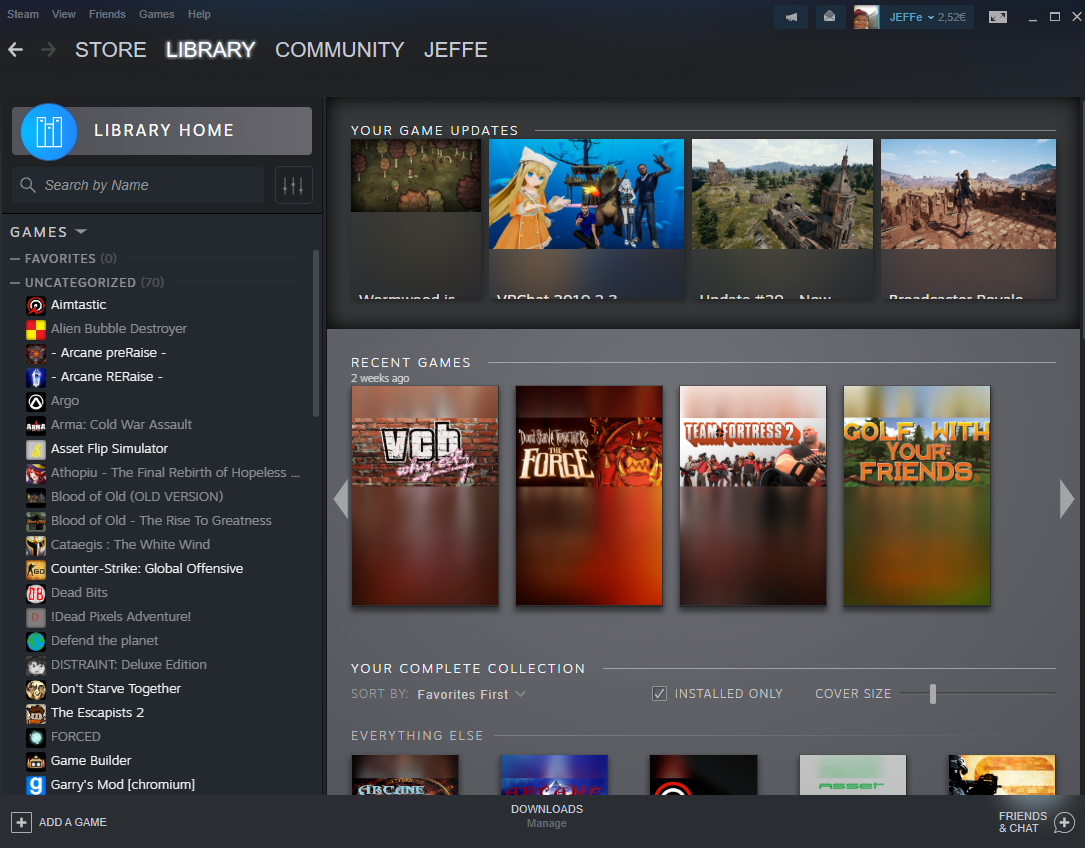The image size is (1085, 848).
Task: Click the Don't Starve Together icon
Action: point(36,689)
